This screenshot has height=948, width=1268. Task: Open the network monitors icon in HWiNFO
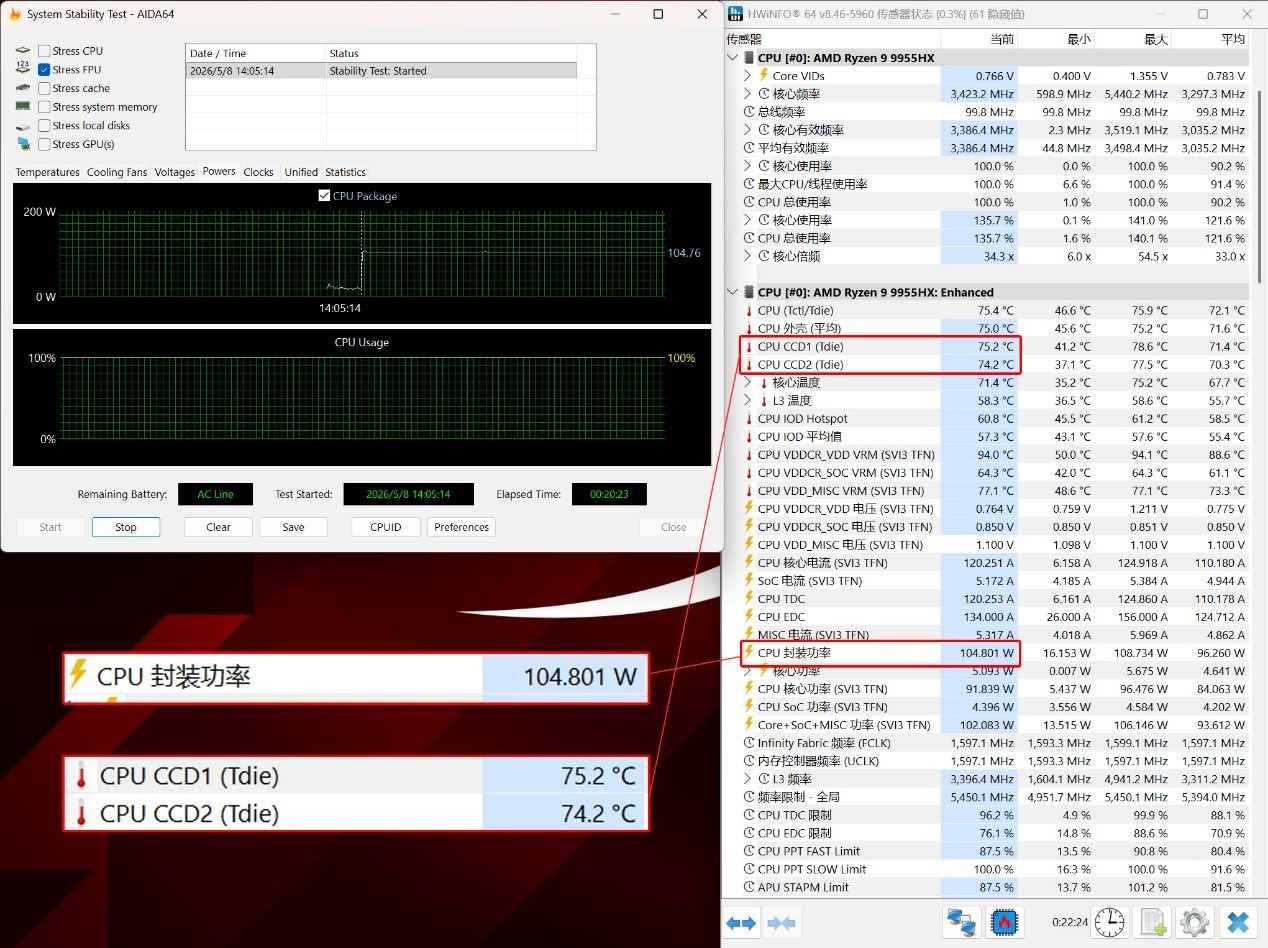pos(963,922)
